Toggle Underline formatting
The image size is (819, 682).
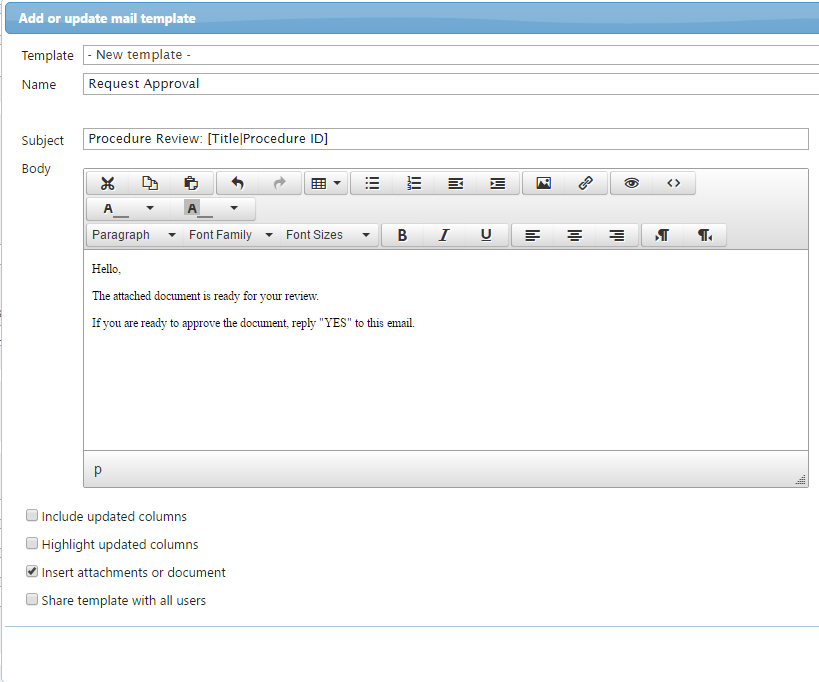pos(486,235)
